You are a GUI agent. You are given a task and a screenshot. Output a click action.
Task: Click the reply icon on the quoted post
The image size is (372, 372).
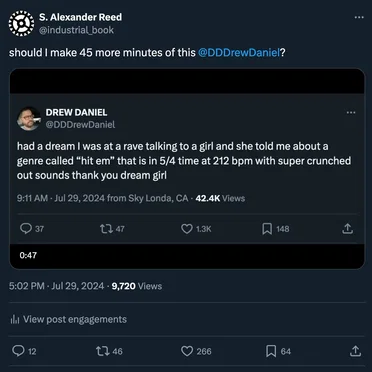25,229
